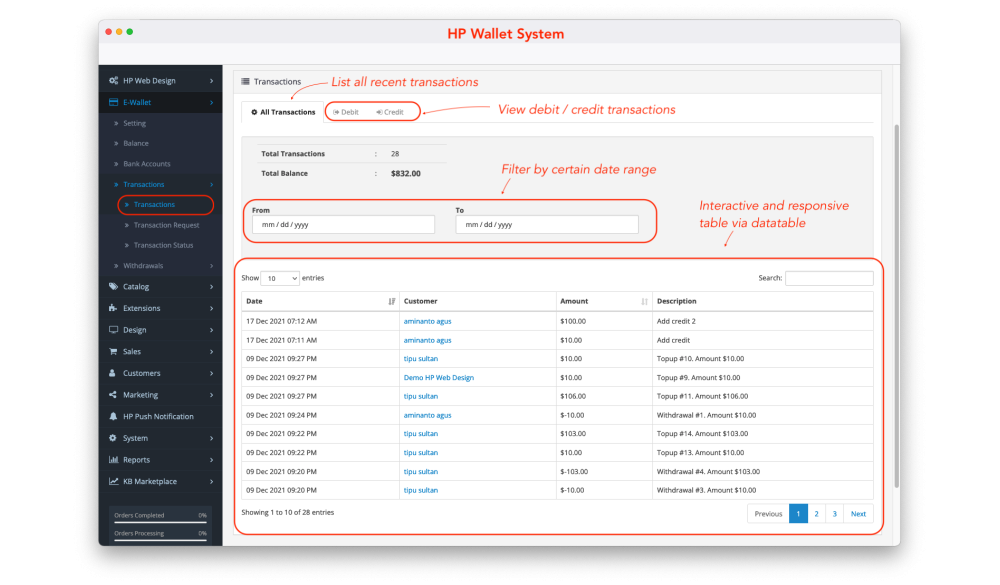Switch to the Debit tab
The height and width of the screenshot is (585, 1000).
[346, 112]
